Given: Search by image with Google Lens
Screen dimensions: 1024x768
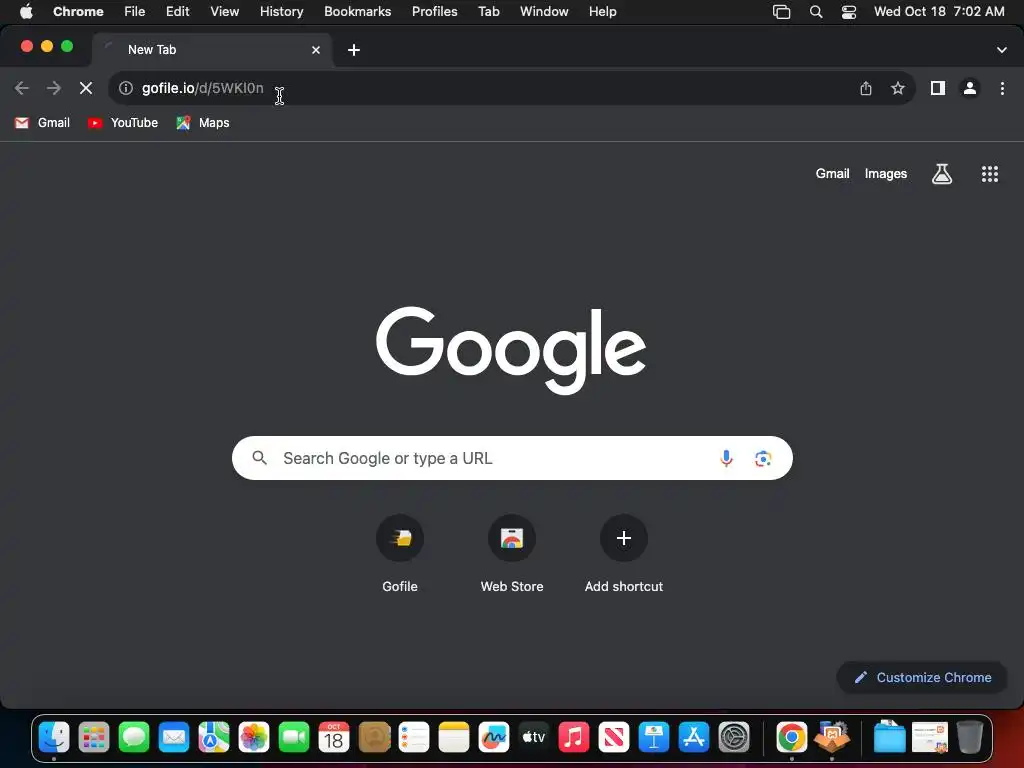Looking at the screenshot, I should pyautogui.click(x=763, y=458).
